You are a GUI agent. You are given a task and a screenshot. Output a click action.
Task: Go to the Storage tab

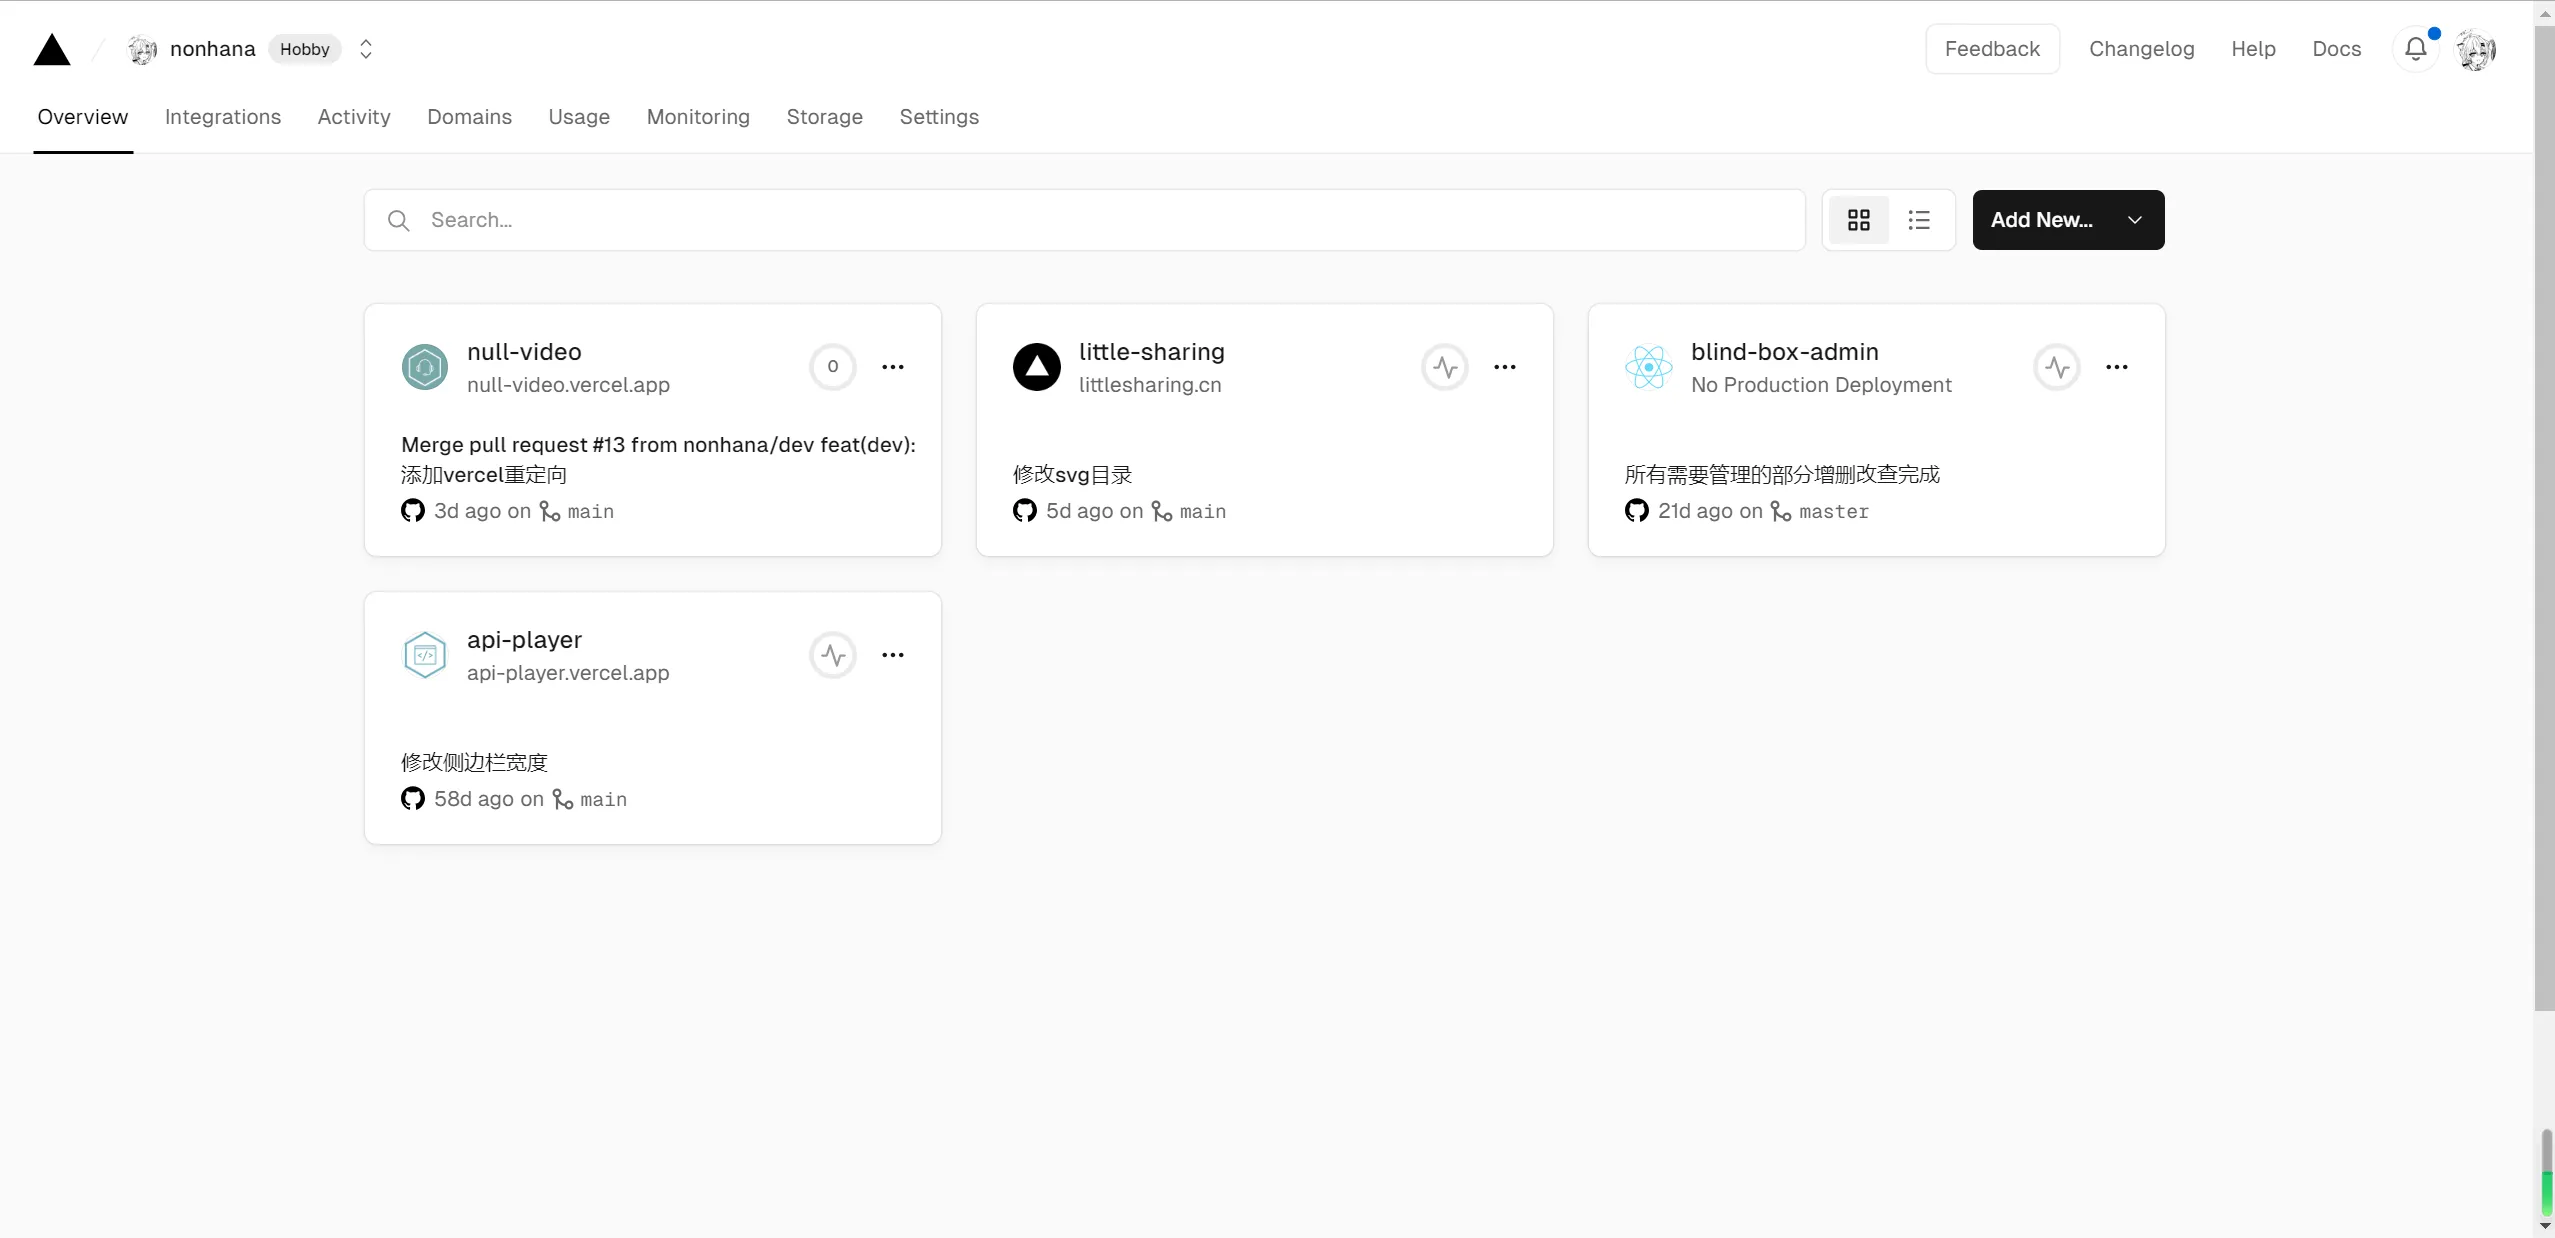tap(824, 117)
